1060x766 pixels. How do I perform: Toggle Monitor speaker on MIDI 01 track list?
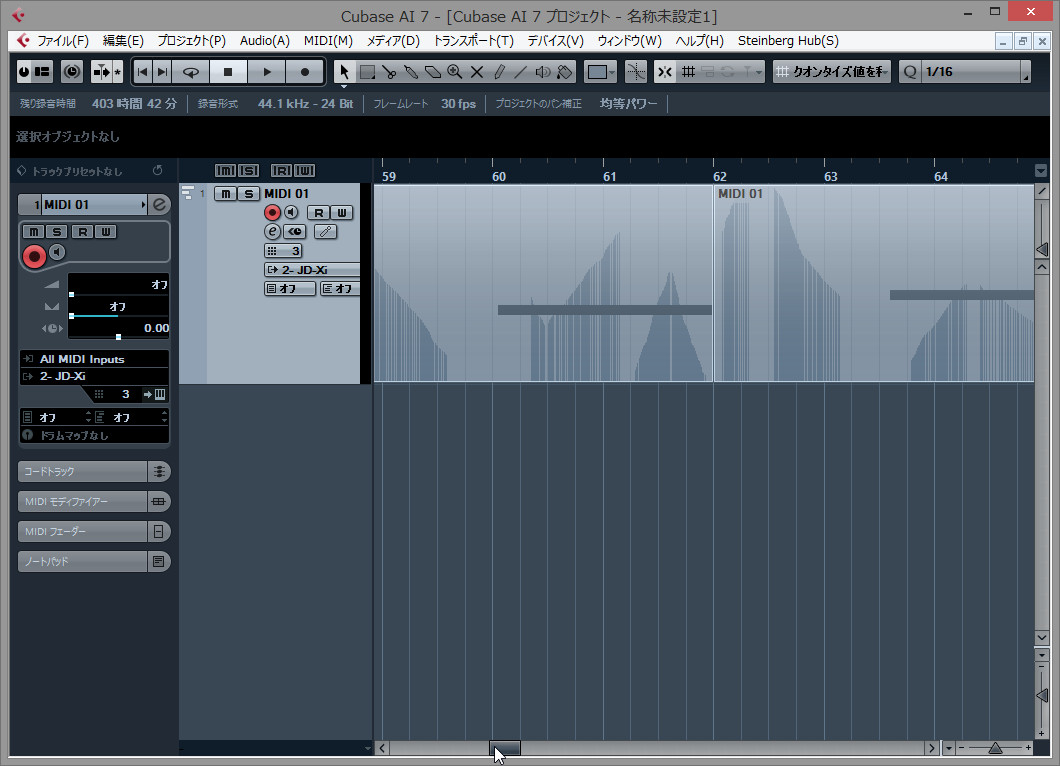coord(291,213)
